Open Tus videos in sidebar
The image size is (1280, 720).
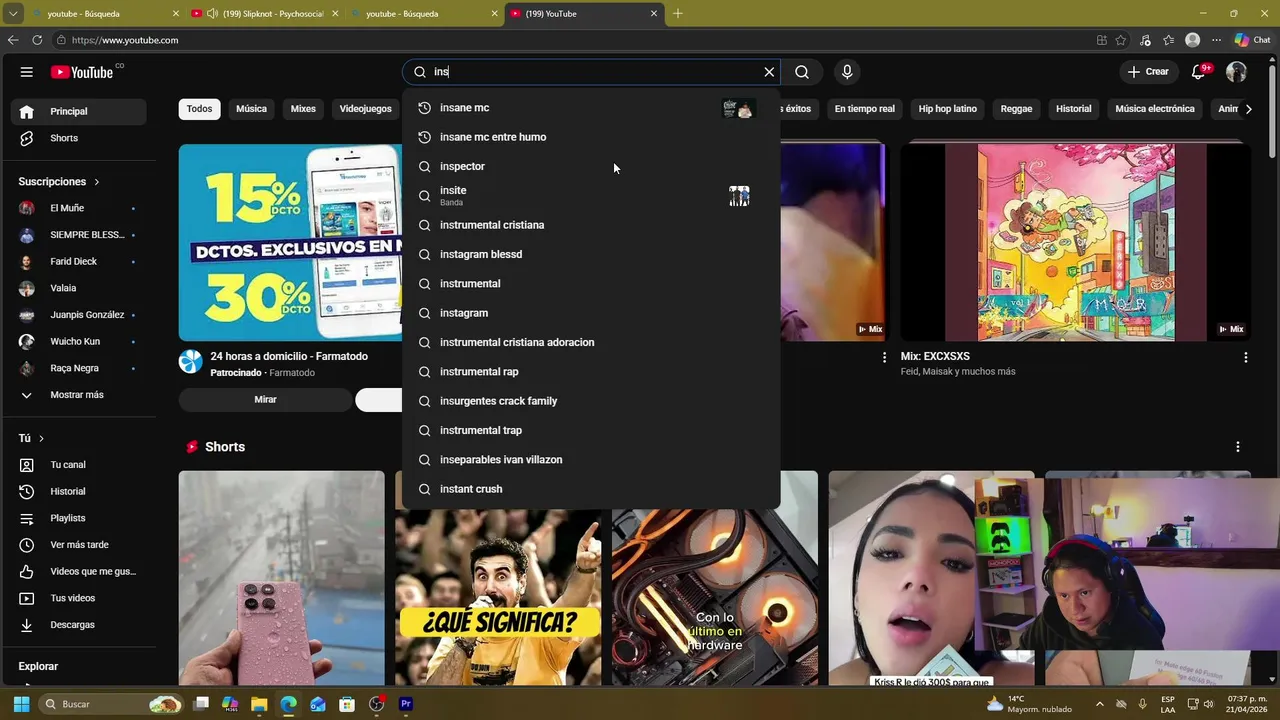coord(79,598)
